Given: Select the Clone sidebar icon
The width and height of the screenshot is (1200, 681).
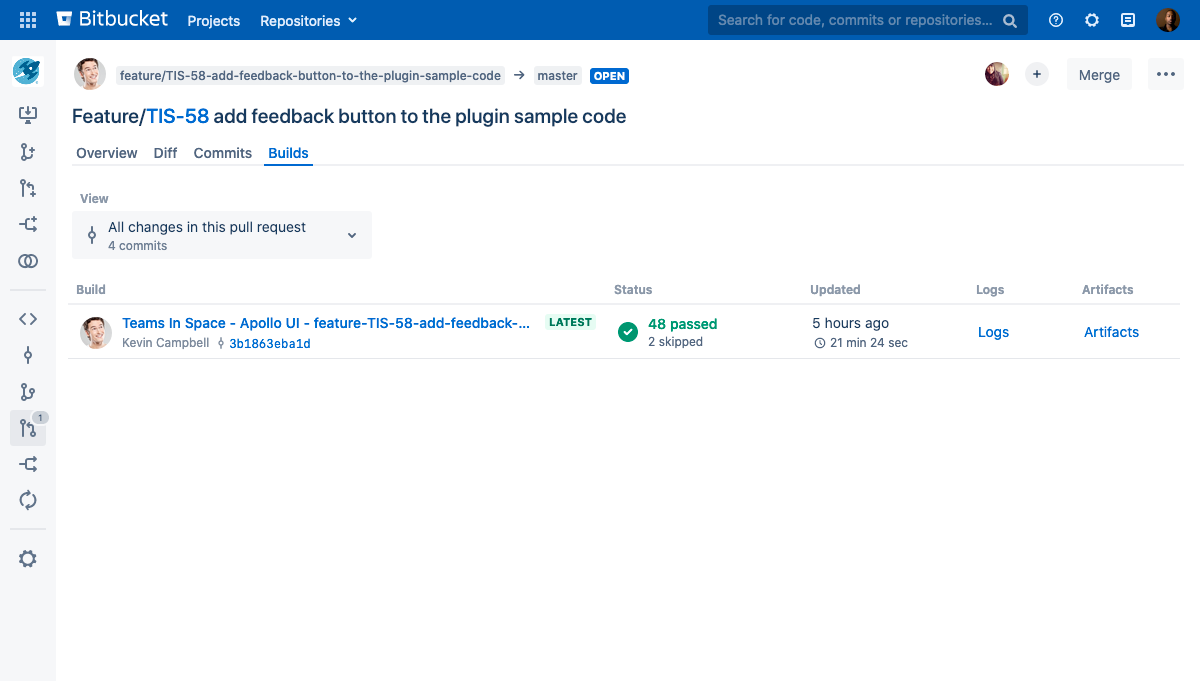Looking at the screenshot, I should tap(28, 116).
